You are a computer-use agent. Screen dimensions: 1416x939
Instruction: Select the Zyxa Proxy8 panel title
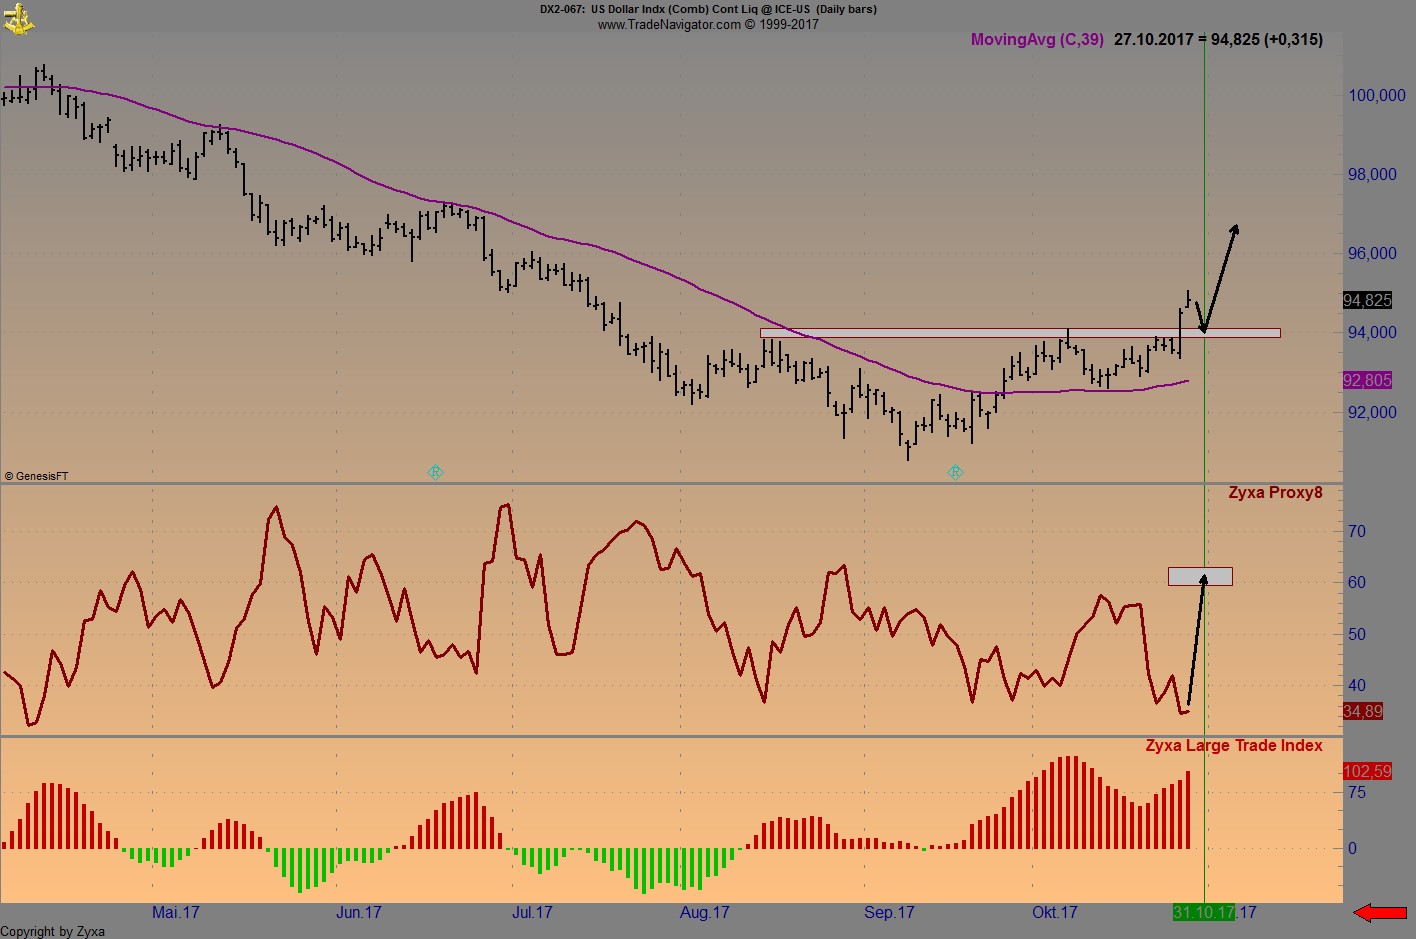pyautogui.click(x=1276, y=492)
